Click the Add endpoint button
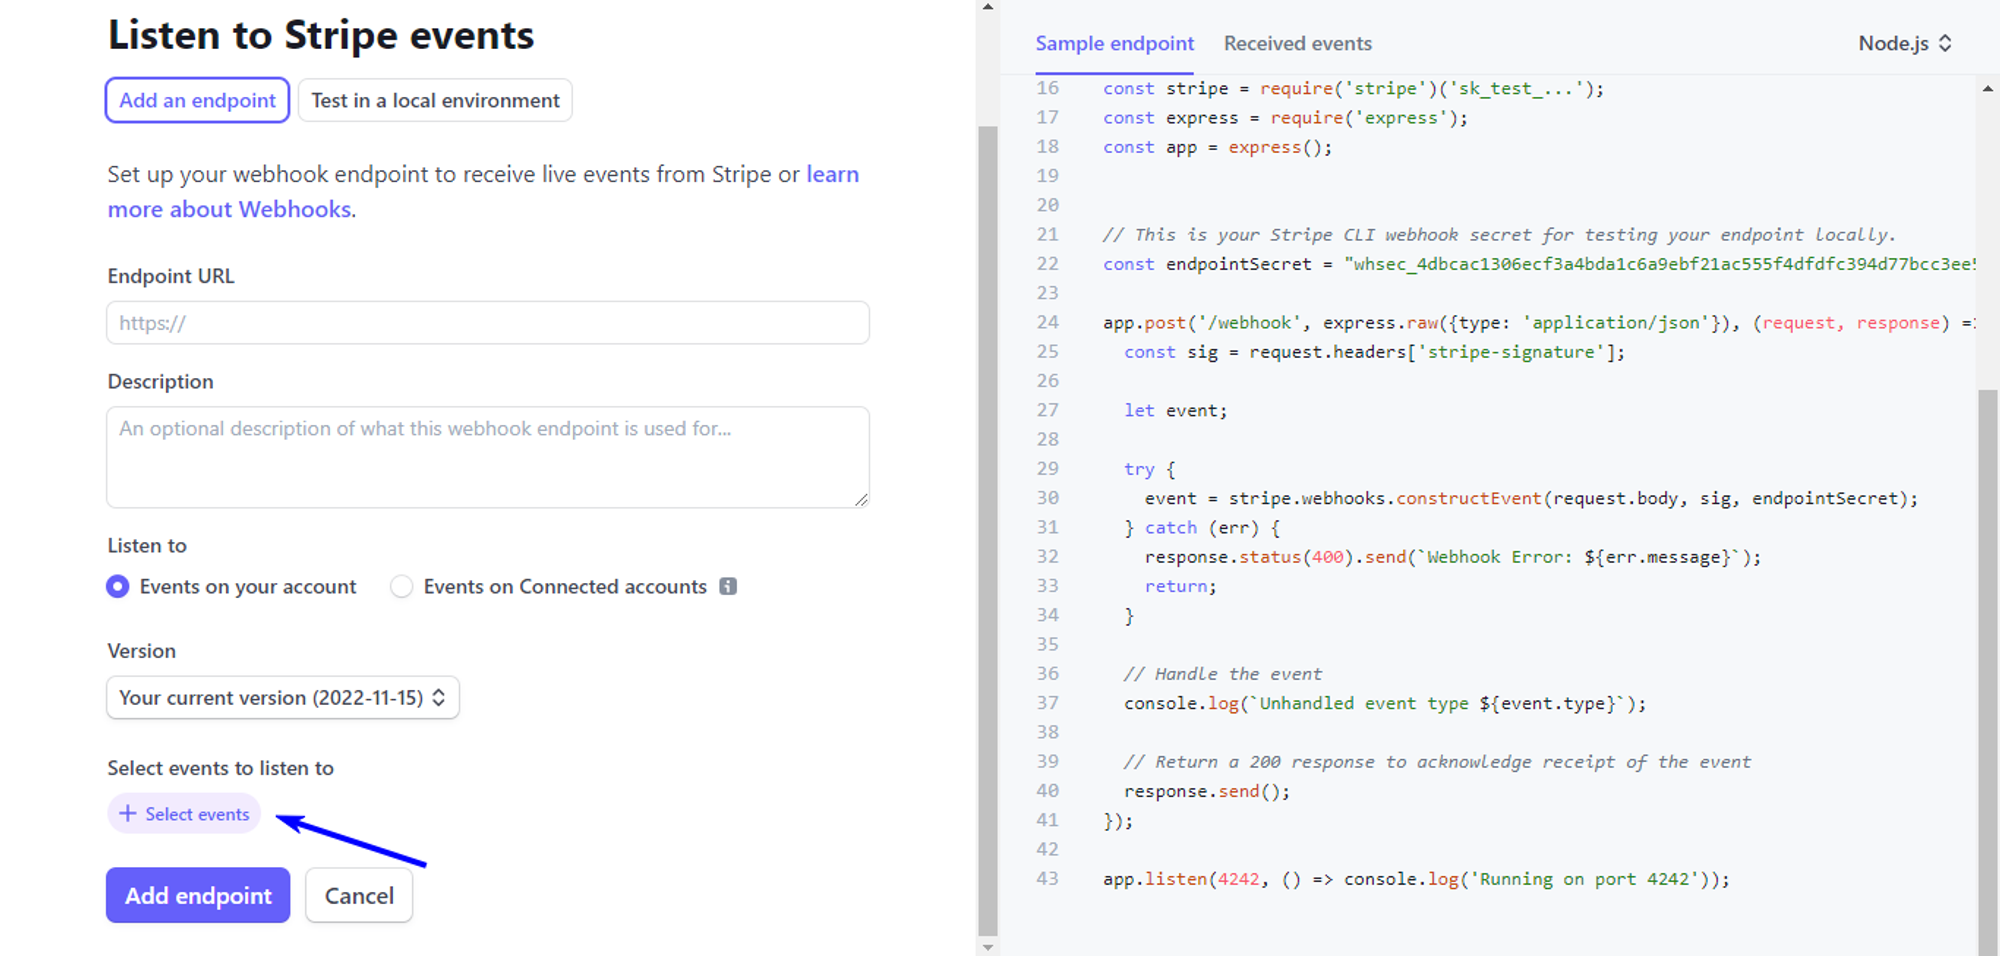The width and height of the screenshot is (2000, 956). 198,895
